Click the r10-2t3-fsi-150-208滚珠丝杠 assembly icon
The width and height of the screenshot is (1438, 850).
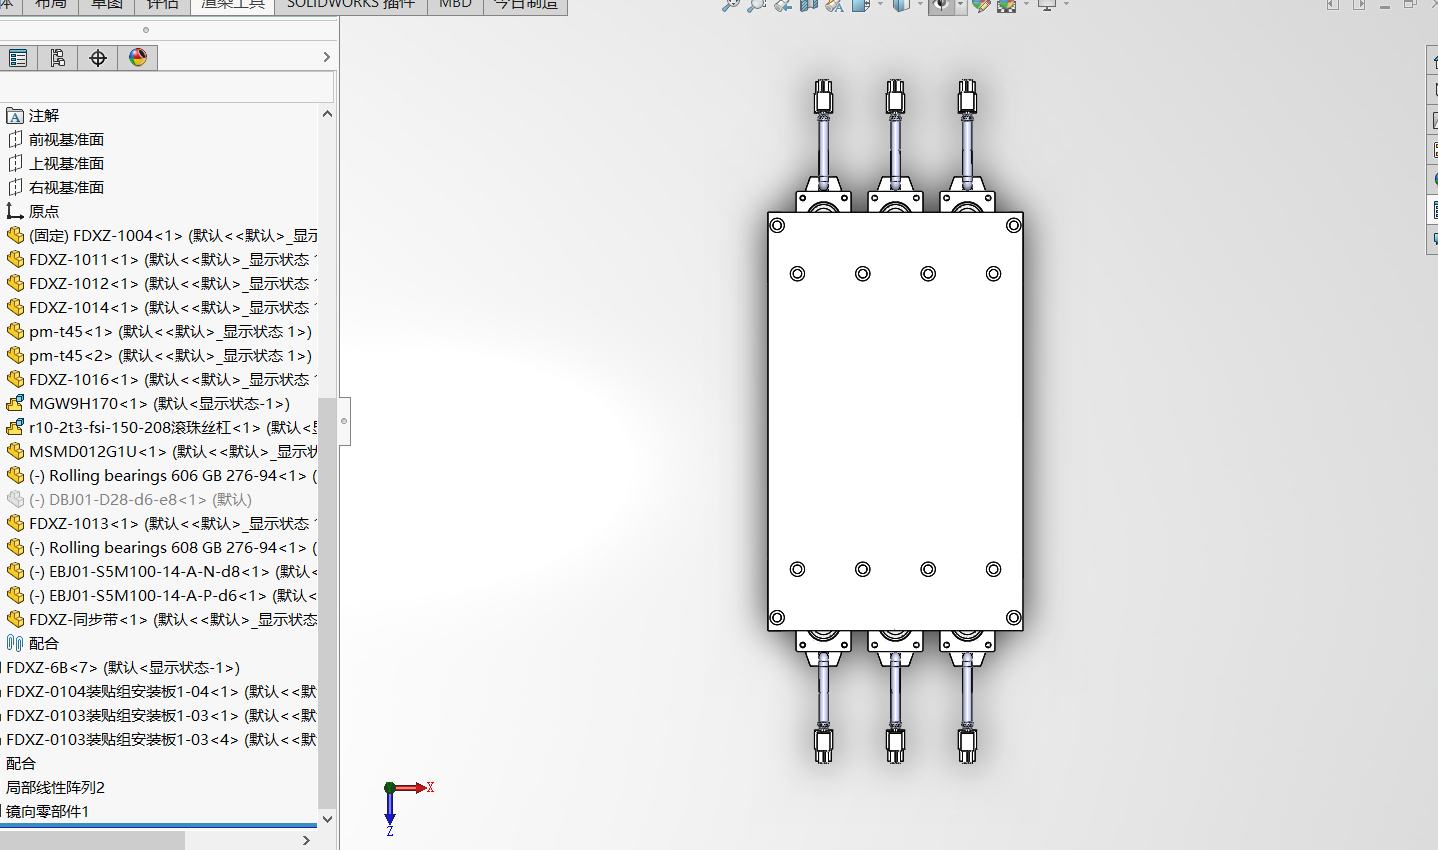(15, 428)
